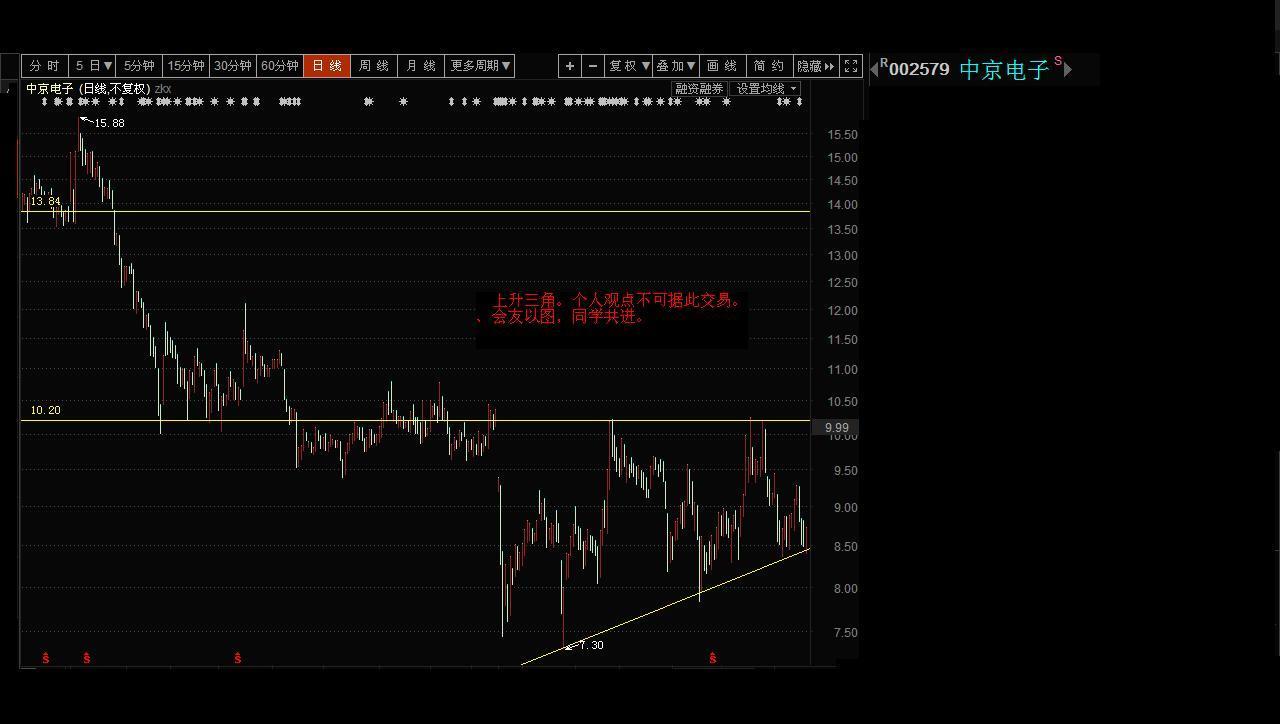Screen dimensions: 1280x724
Task: Zoom in chart with plus icon
Action: [570, 66]
